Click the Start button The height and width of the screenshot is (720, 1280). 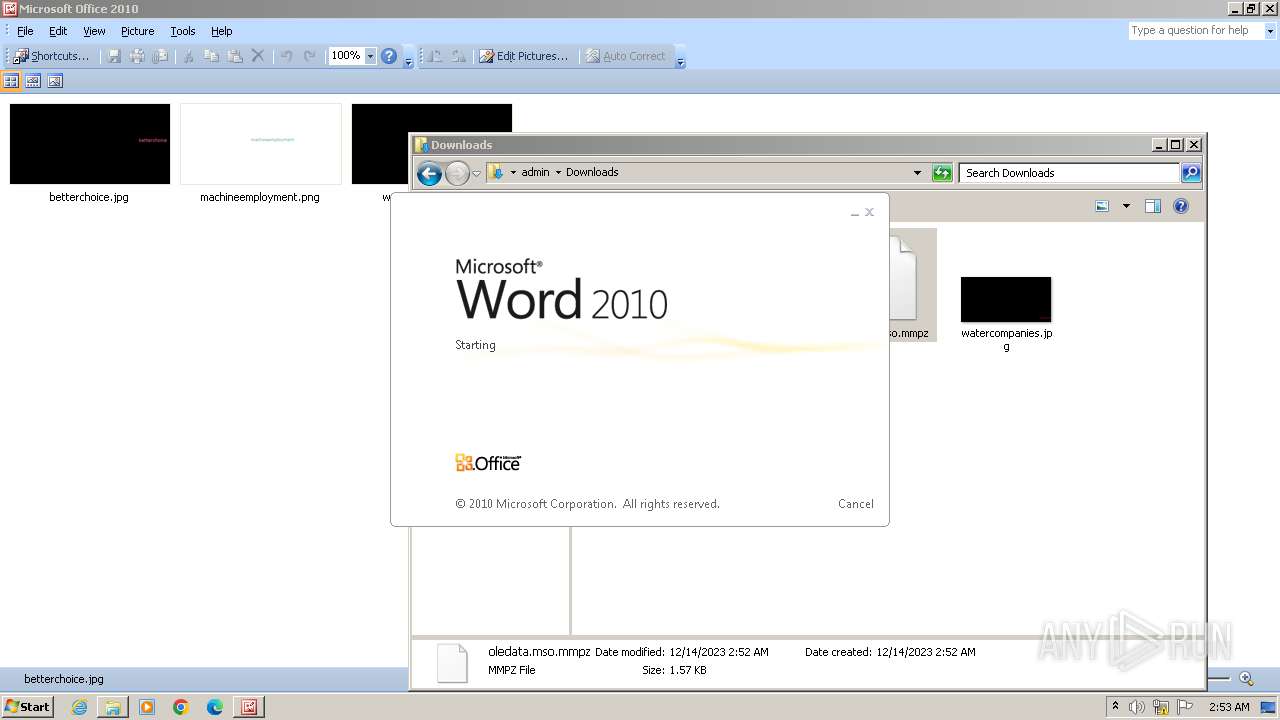coord(28,707)
